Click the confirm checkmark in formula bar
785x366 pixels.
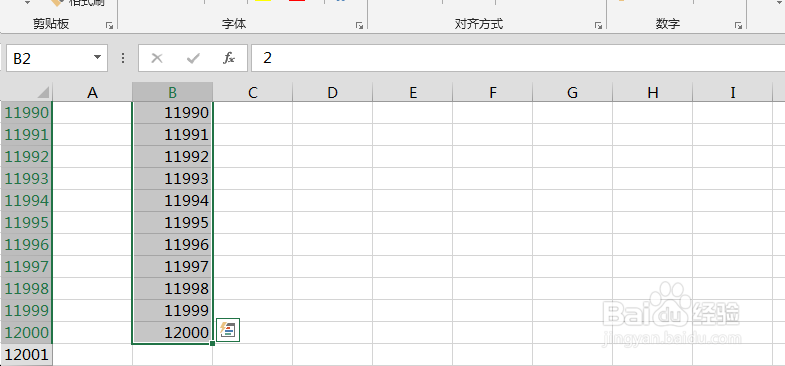193,58
